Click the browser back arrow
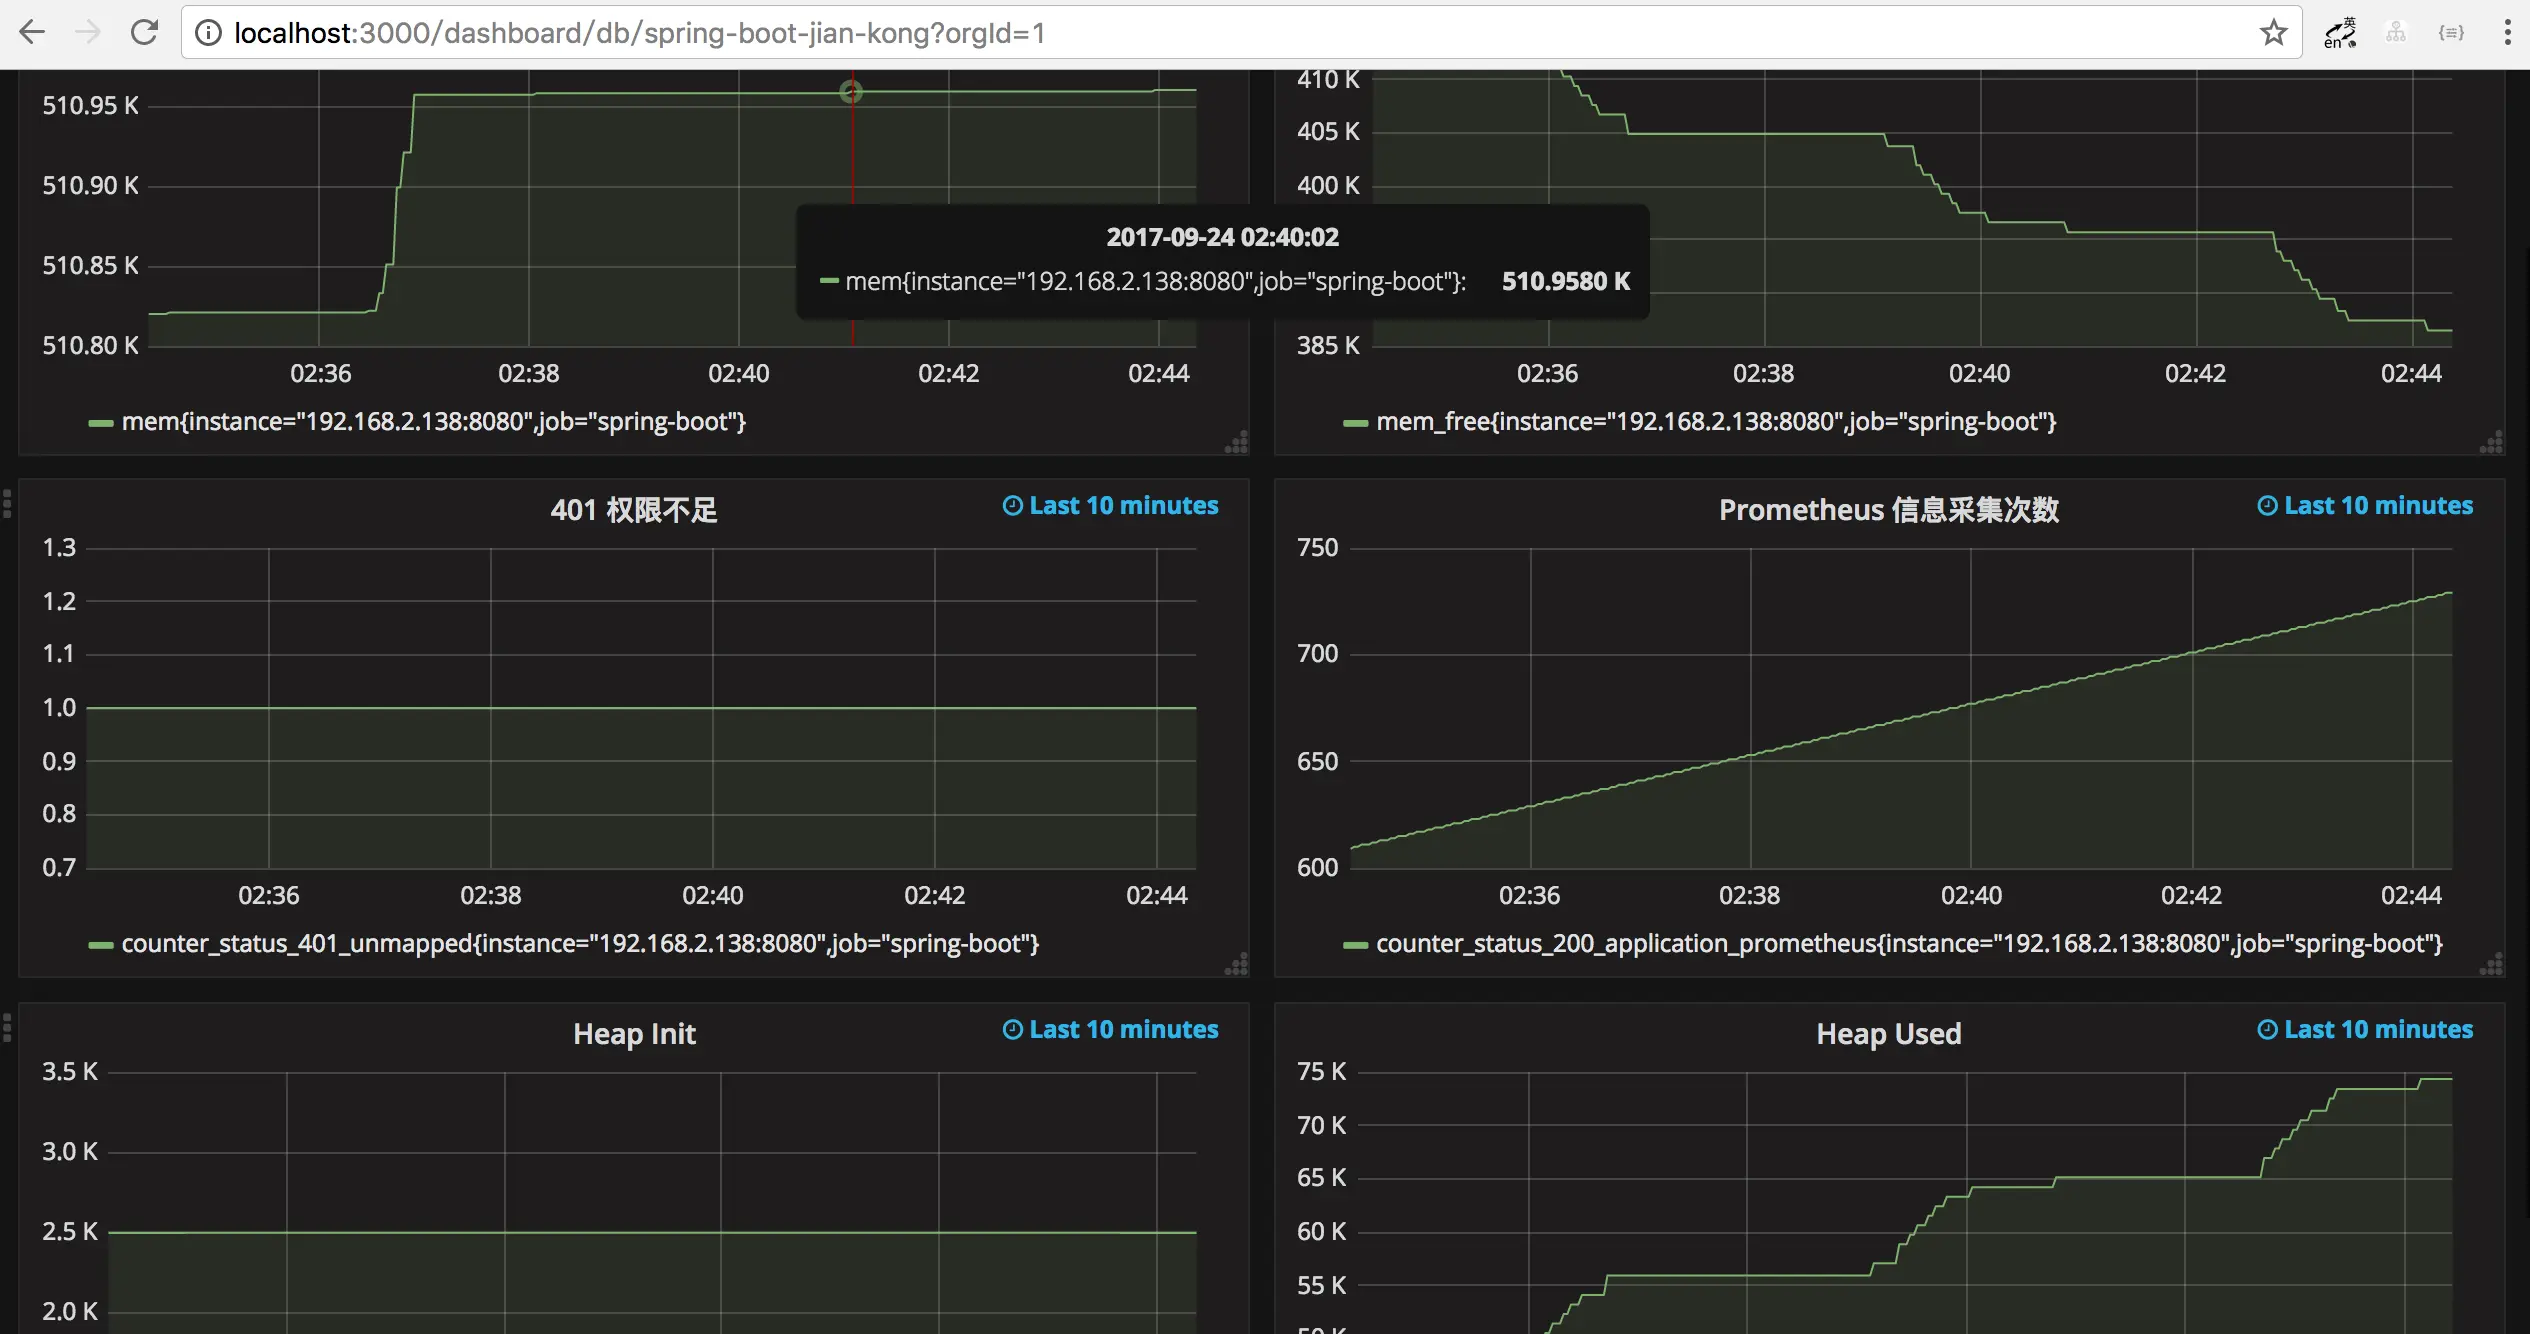The height and width of the screenshot is (1334, 2530). click(32, 33)
